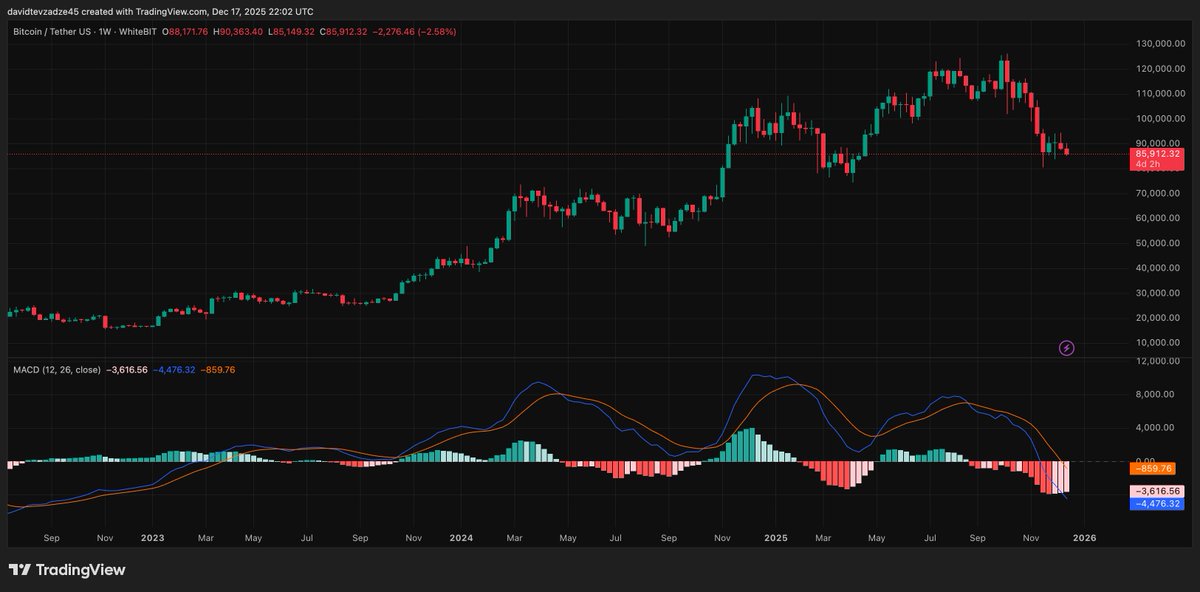This screenshot has width=1200, height=592.
Task: Click the 2024 year label on time axis
Action: click(x=463, y=537)
